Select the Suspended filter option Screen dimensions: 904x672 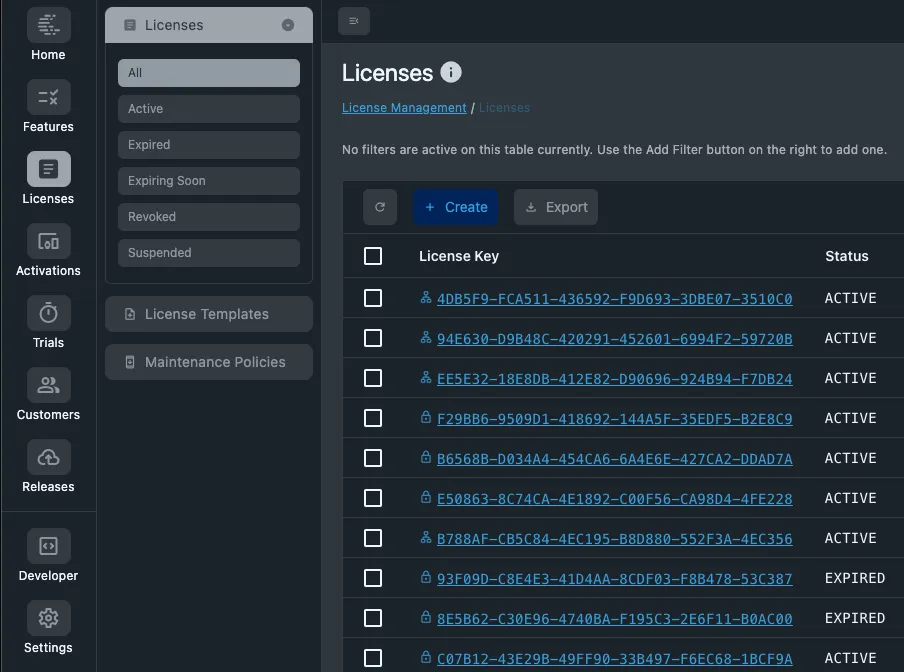(208, 253)
